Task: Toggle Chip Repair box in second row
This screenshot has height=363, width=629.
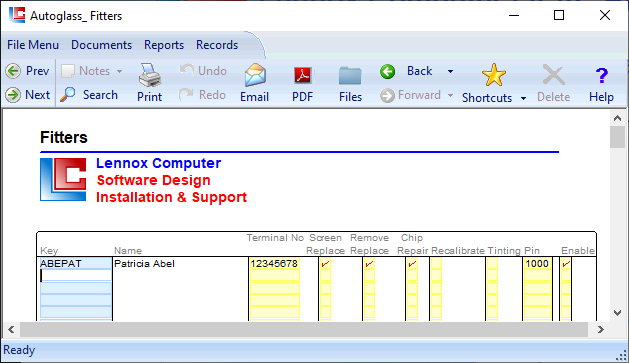Action: (412, 275)
